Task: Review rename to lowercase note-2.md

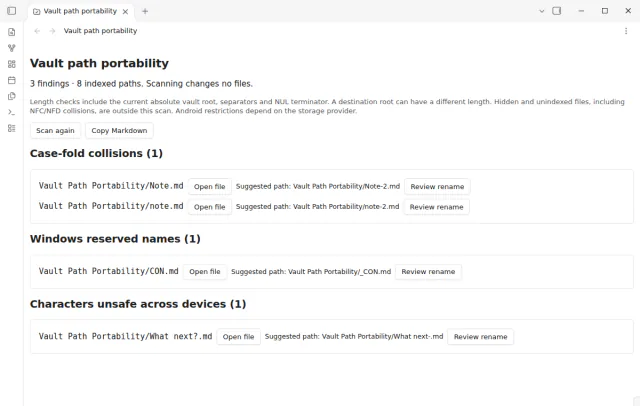Action: click(436, 207)
